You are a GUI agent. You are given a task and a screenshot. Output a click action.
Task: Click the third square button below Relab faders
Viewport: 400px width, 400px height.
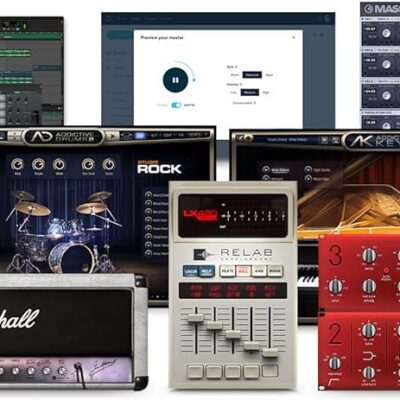[x=233, y=371]
